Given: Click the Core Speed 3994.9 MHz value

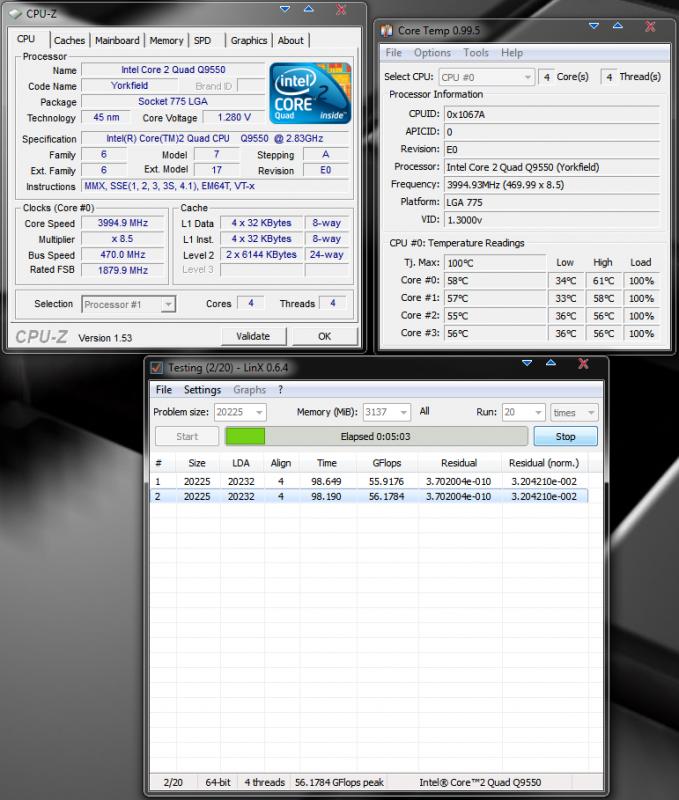Looking at the screenshot, I should coord(123,223).
